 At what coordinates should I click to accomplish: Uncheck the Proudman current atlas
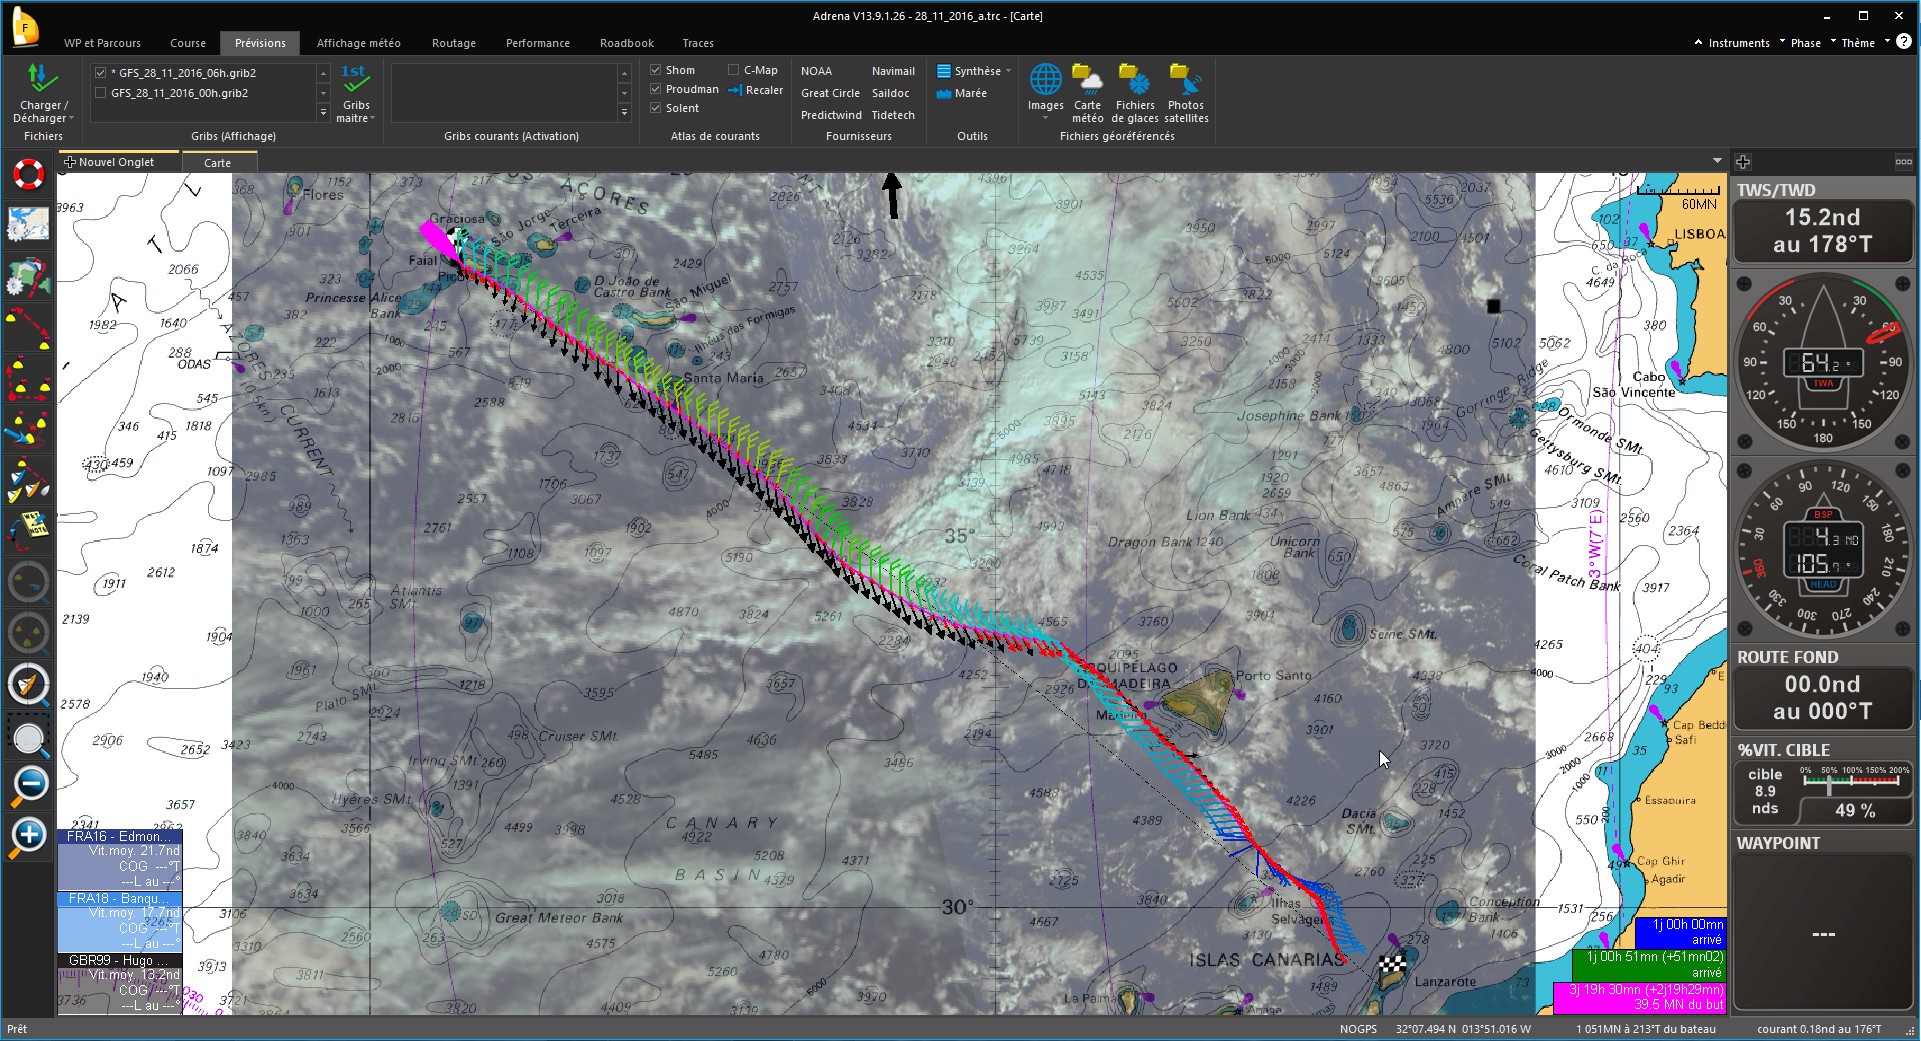656,89
